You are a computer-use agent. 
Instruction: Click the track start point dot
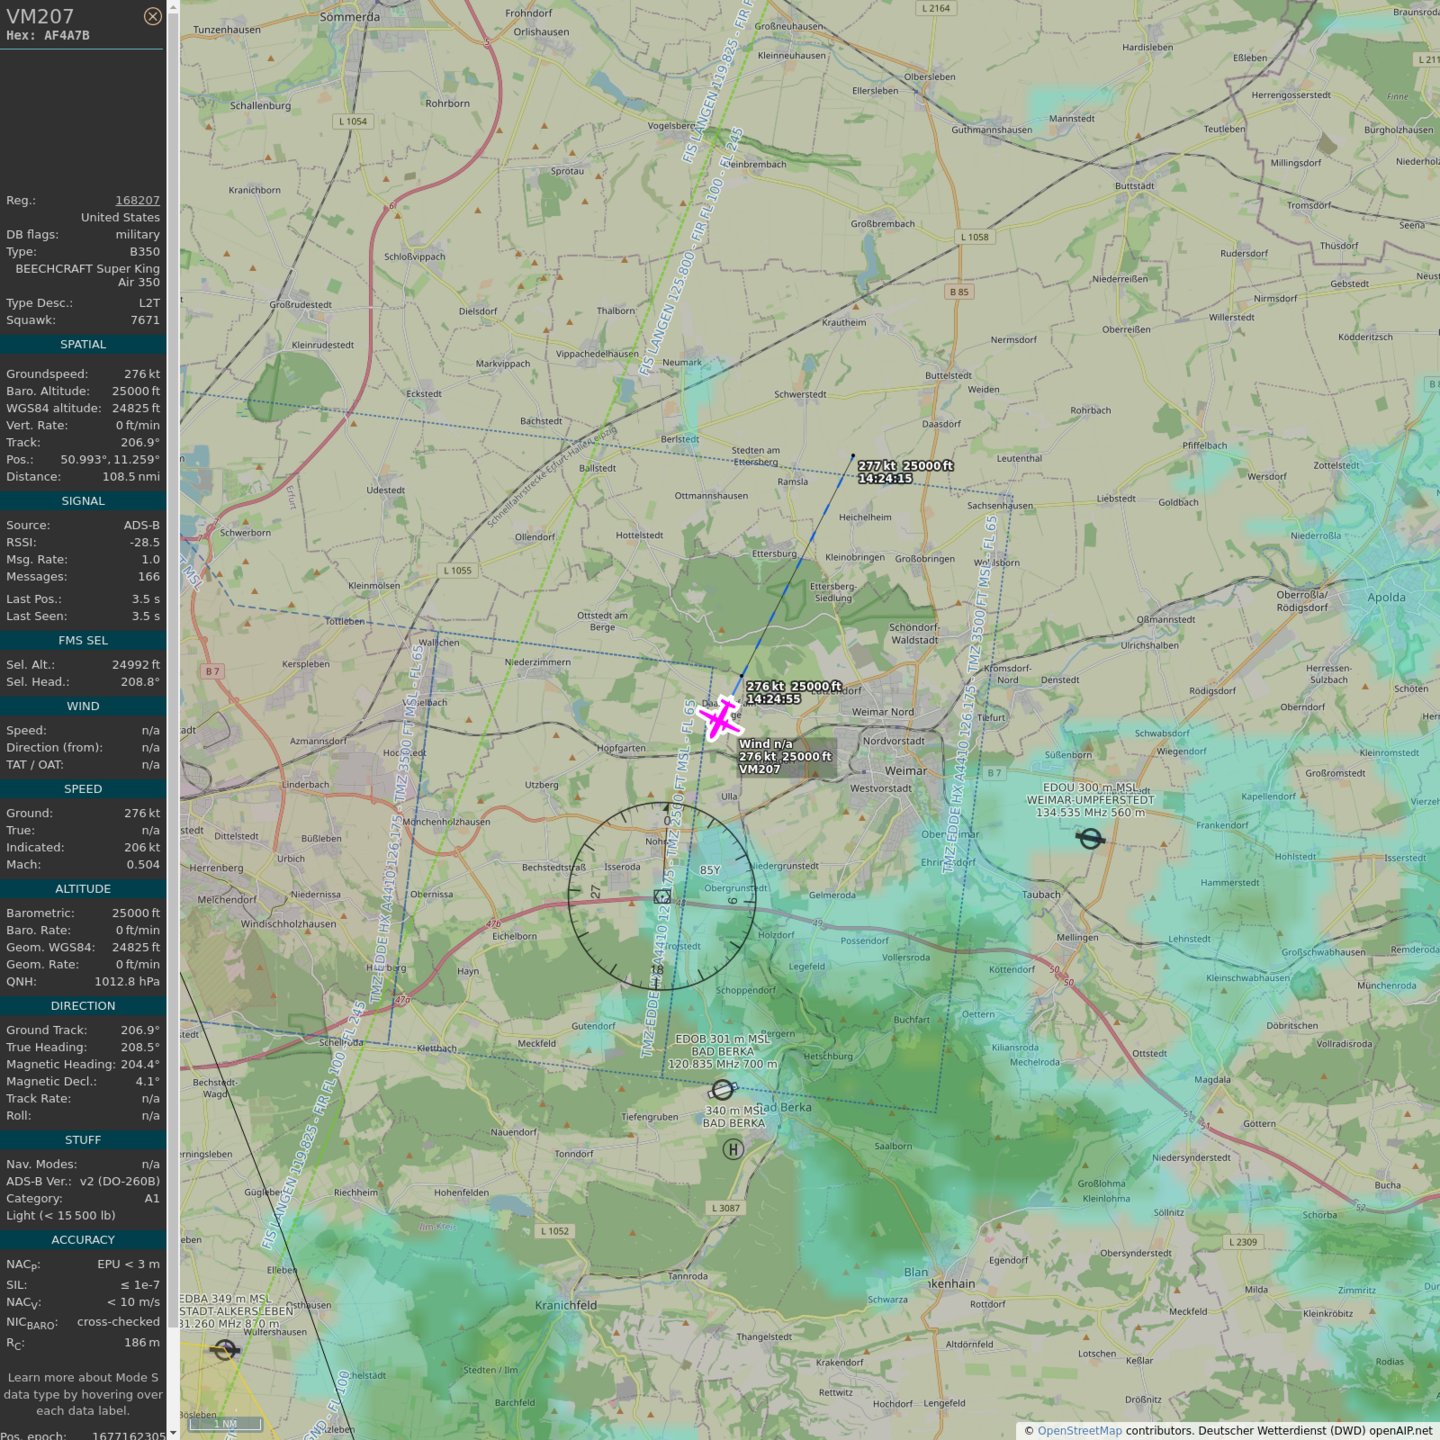pos(853,456)
